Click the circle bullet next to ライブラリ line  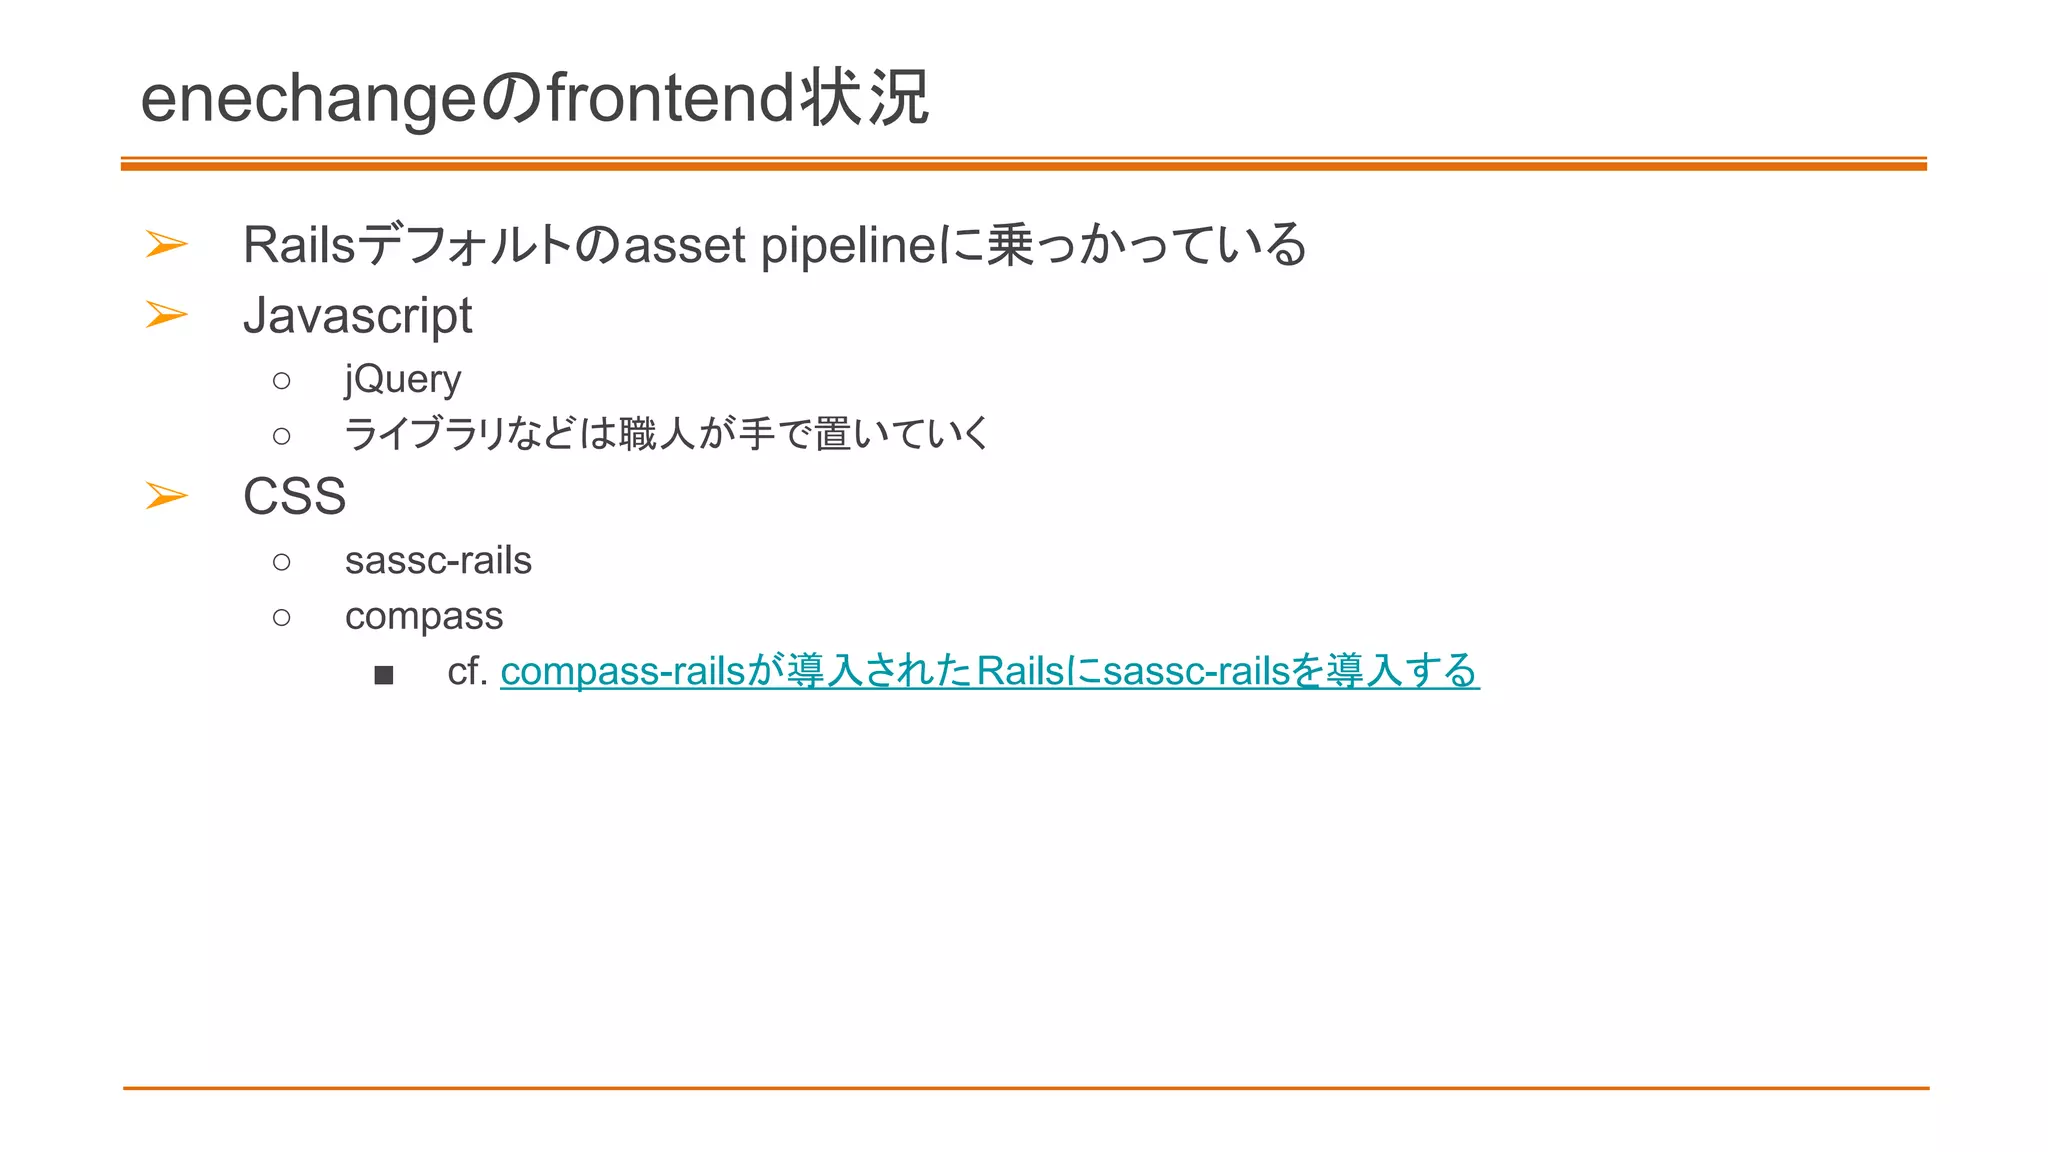[282, 436]
